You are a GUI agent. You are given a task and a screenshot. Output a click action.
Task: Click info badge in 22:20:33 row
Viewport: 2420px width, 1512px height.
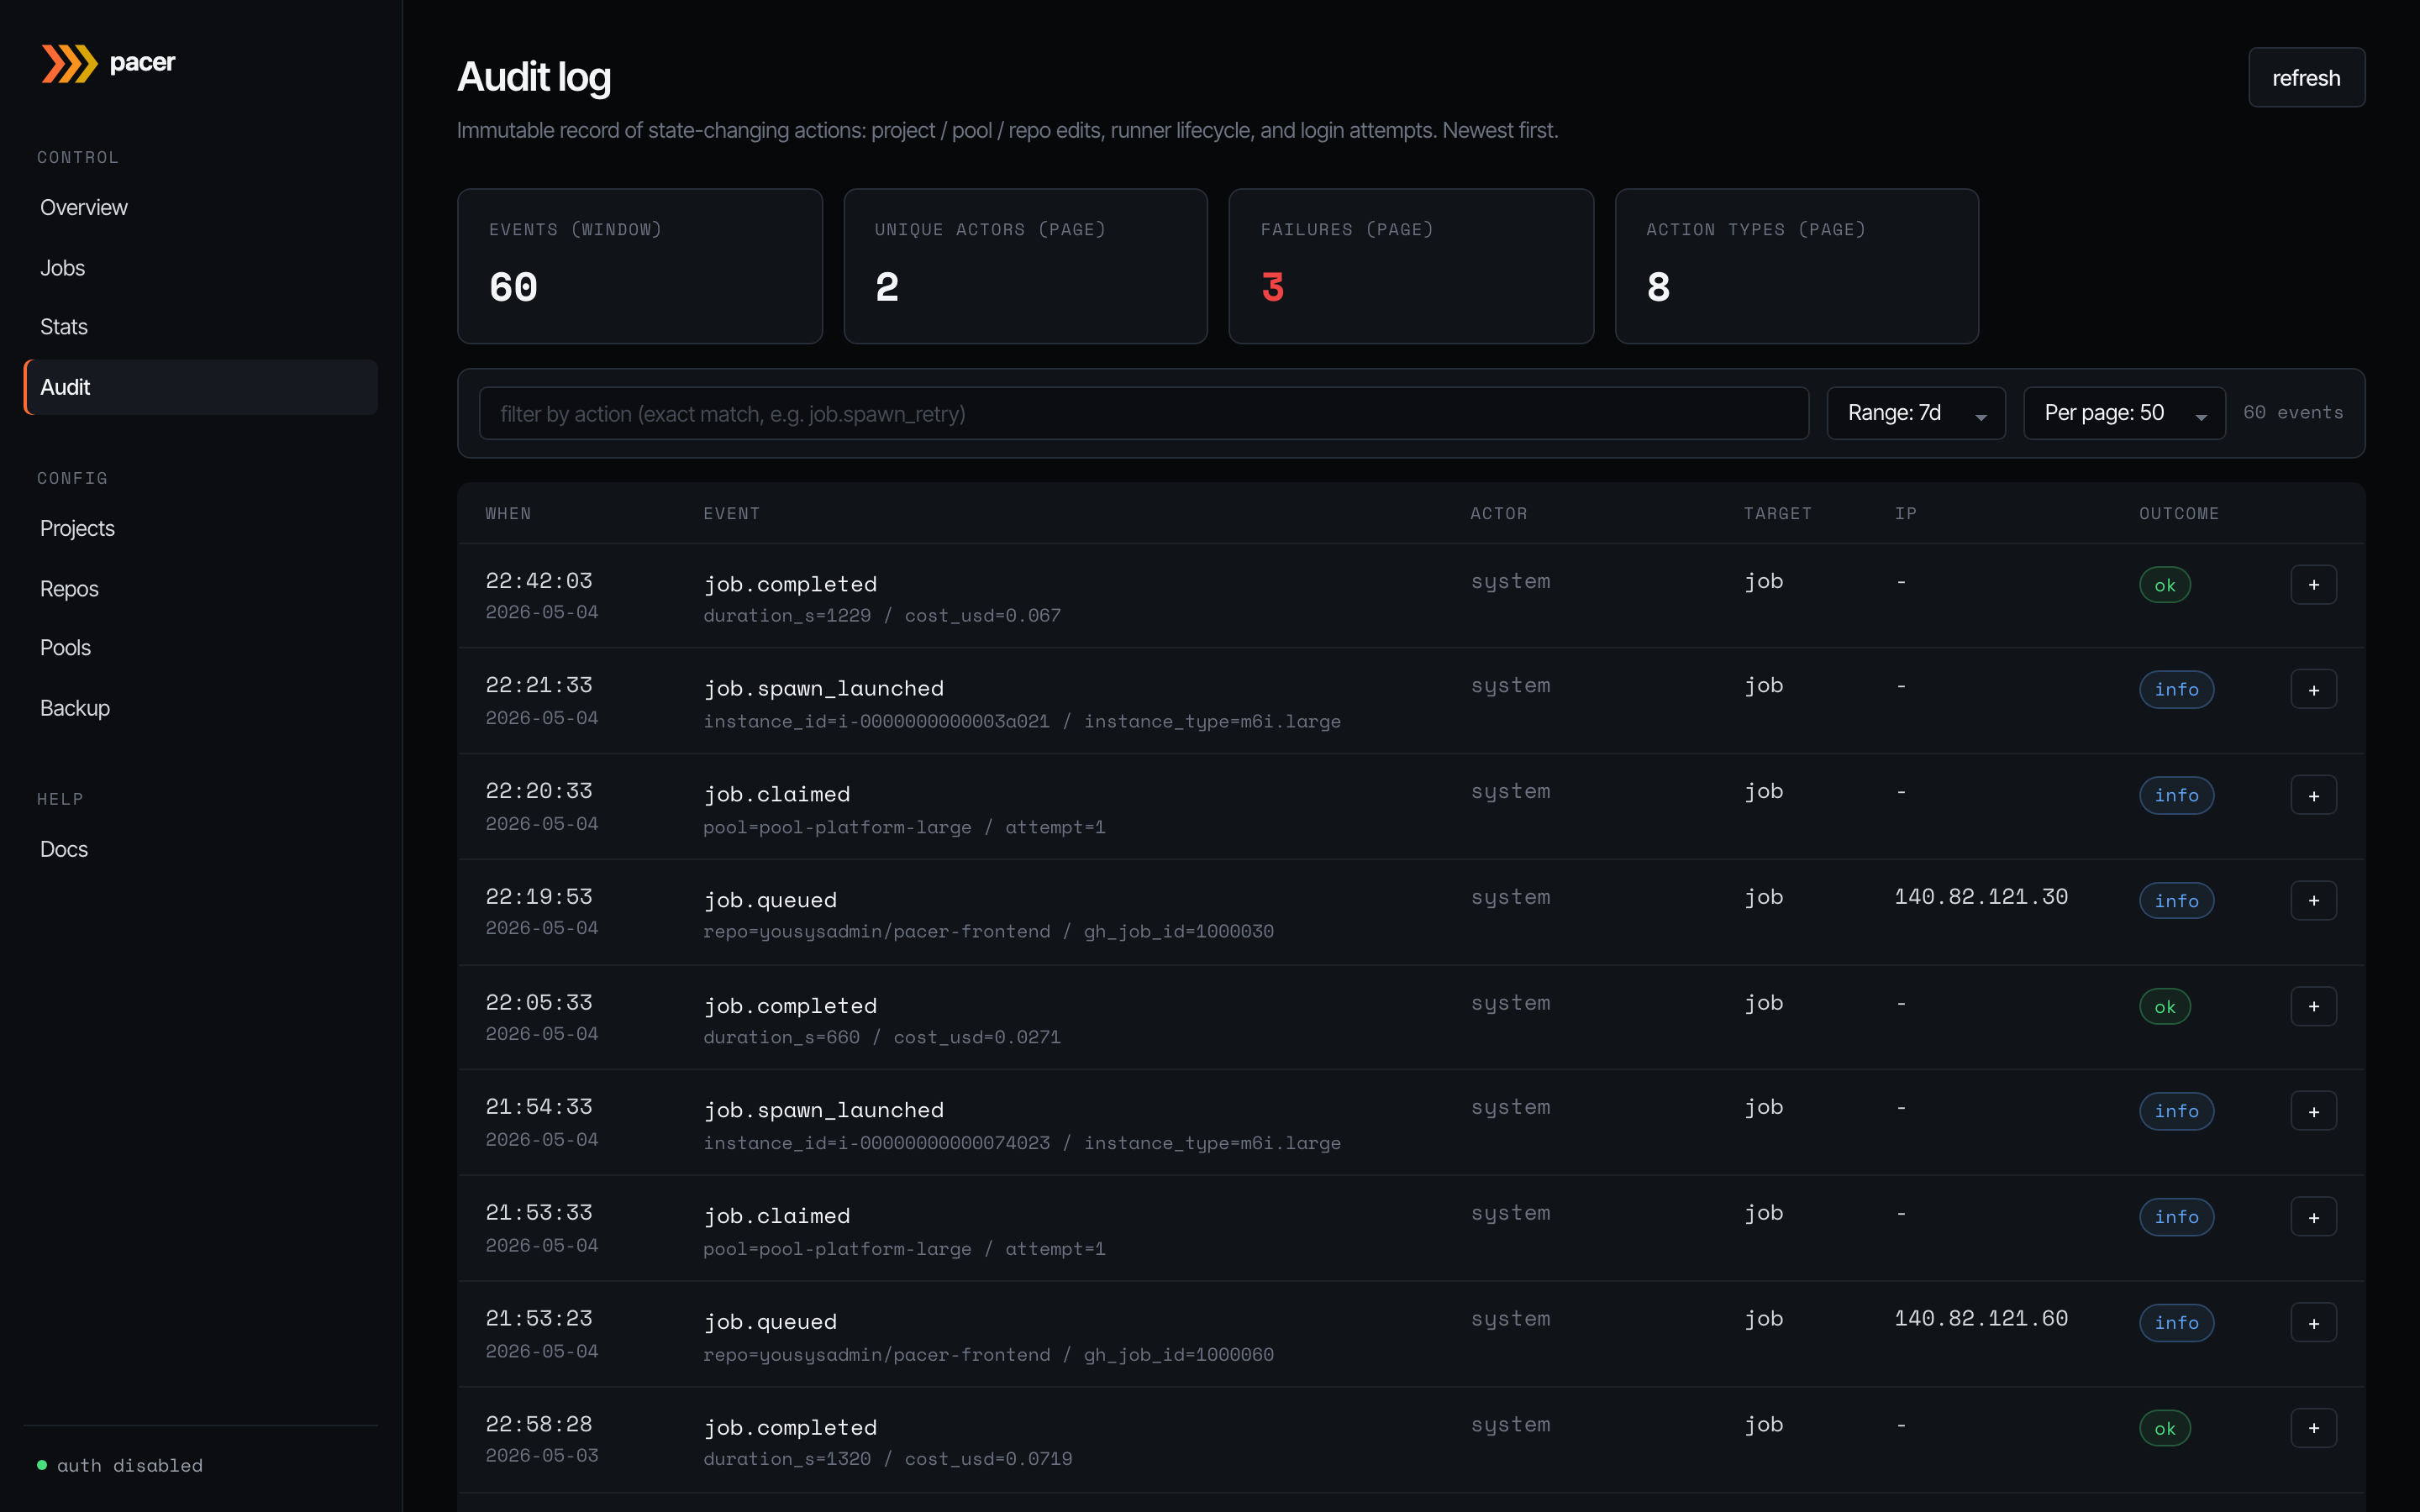(x=2176, y=796)
